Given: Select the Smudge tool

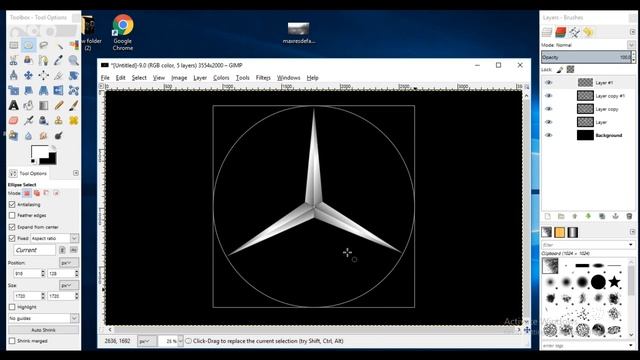Looking at the screenshot, I should [43, 136].
